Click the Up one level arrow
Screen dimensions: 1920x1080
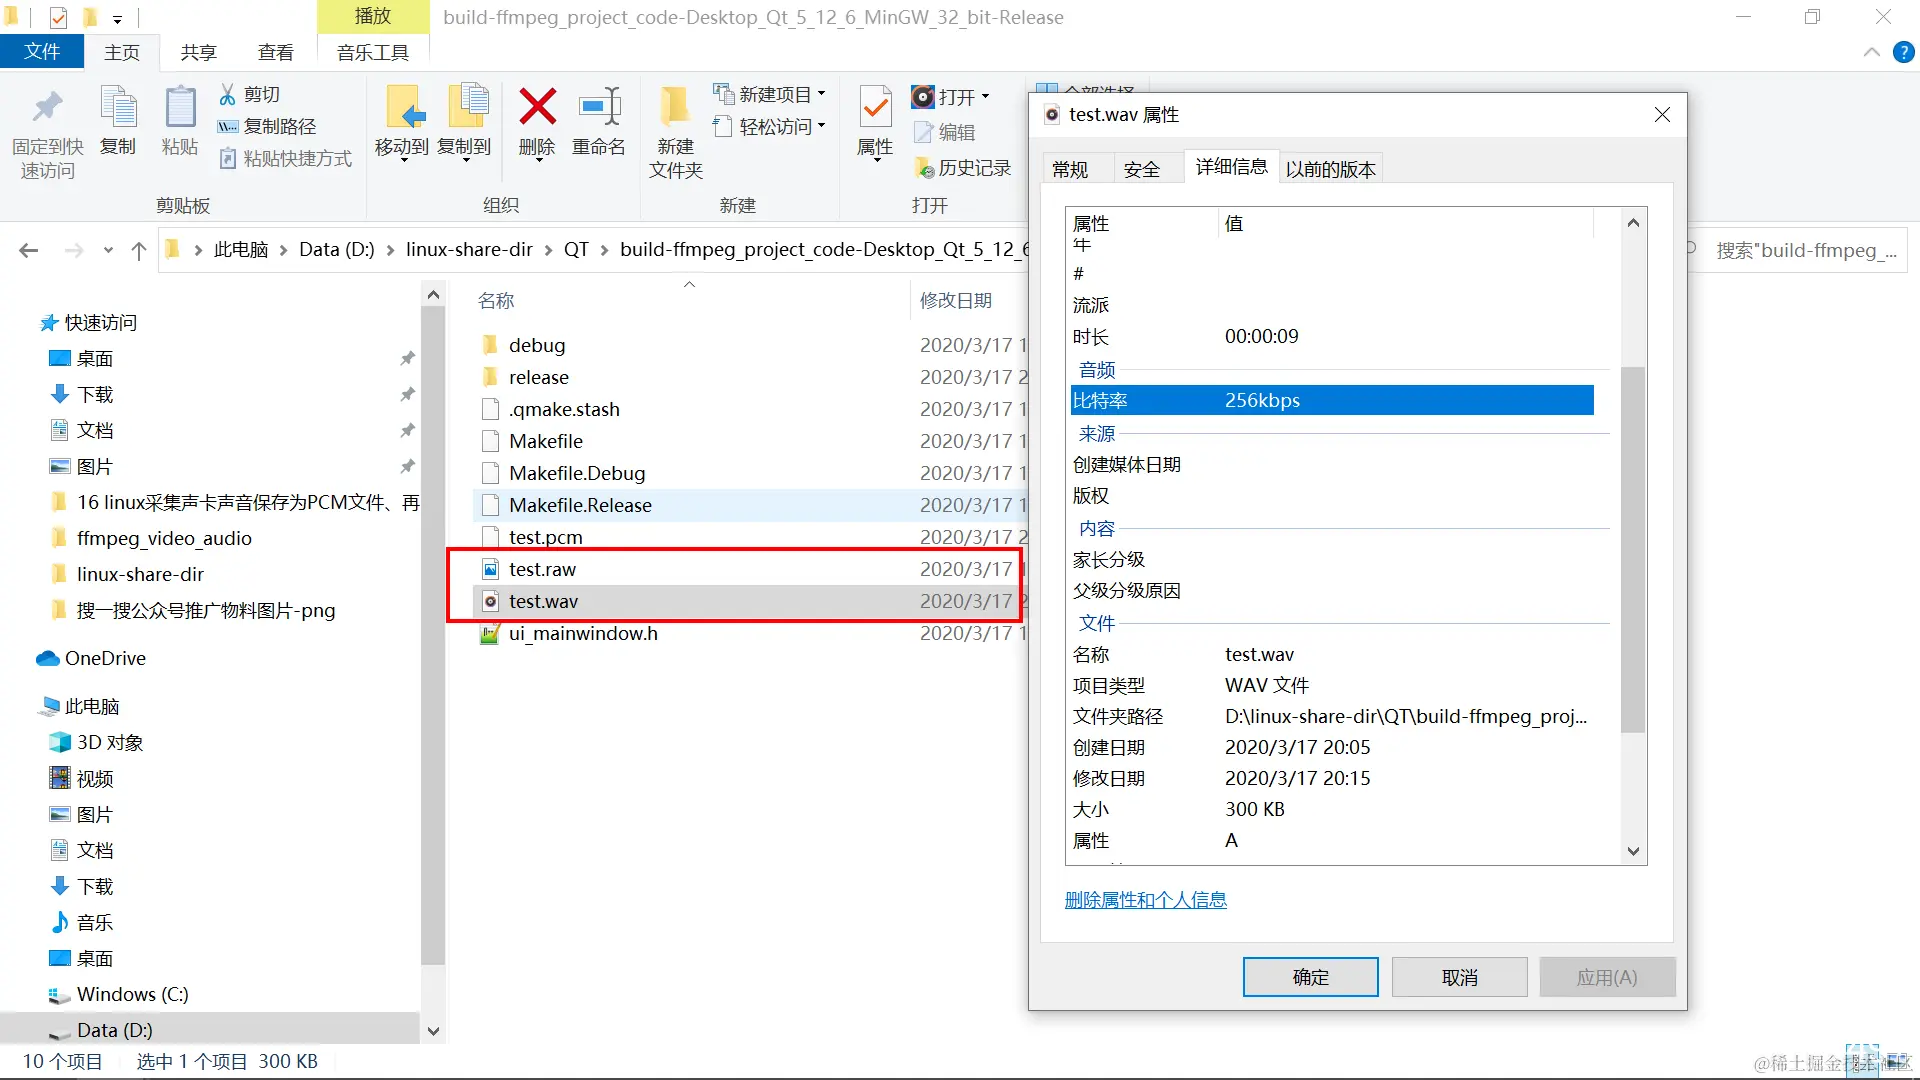tap(139, 250)
